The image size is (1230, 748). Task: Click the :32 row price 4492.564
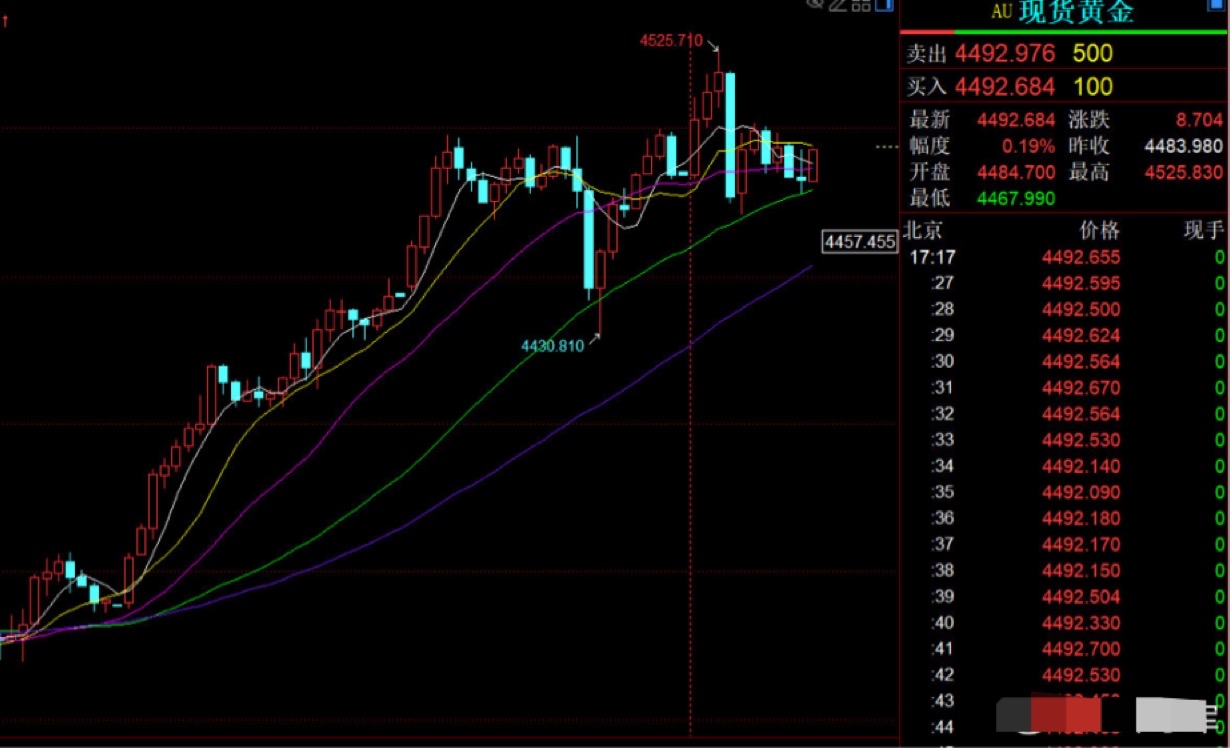[x=1081, y=414]
